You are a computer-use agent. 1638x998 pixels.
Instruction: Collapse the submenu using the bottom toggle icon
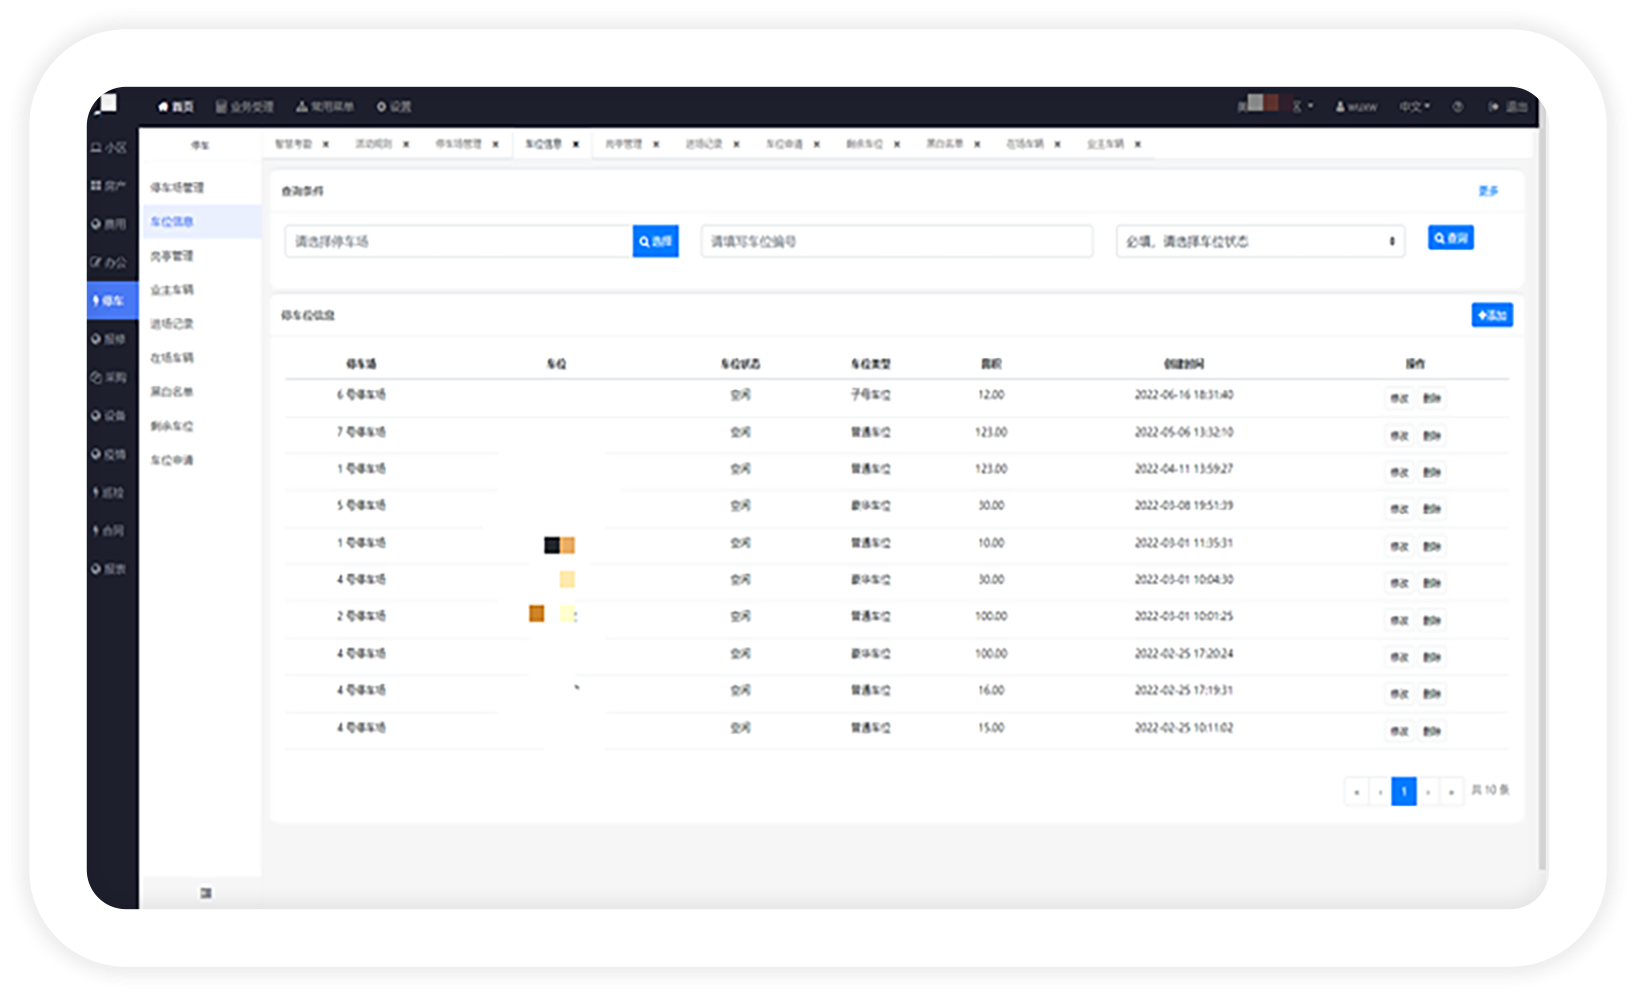(206, 893)
